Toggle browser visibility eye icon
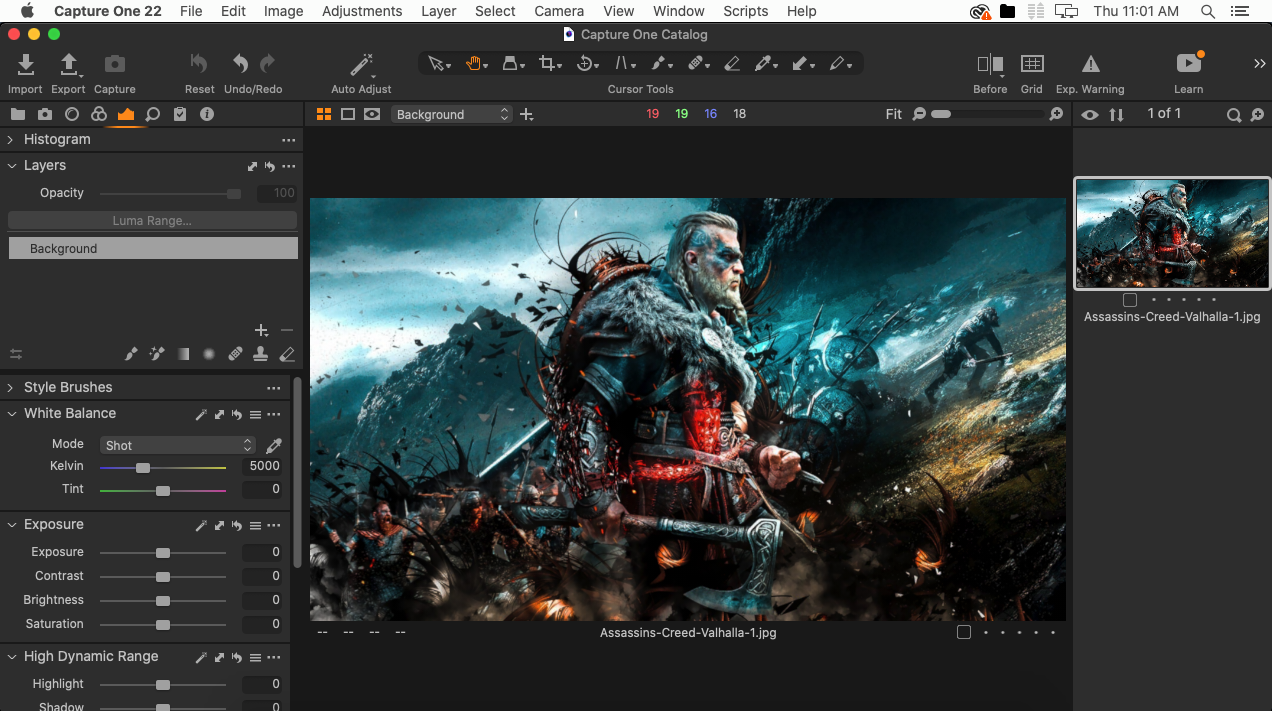1272x711 pixels. [x=1090, y=114]
